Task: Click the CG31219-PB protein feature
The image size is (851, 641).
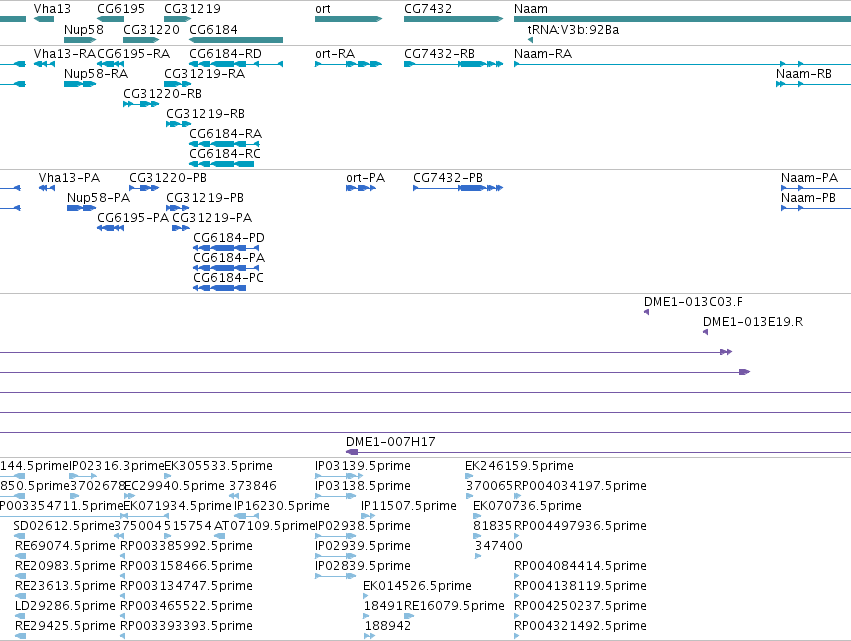Action: pyautogui.click(x=177, y=208)
